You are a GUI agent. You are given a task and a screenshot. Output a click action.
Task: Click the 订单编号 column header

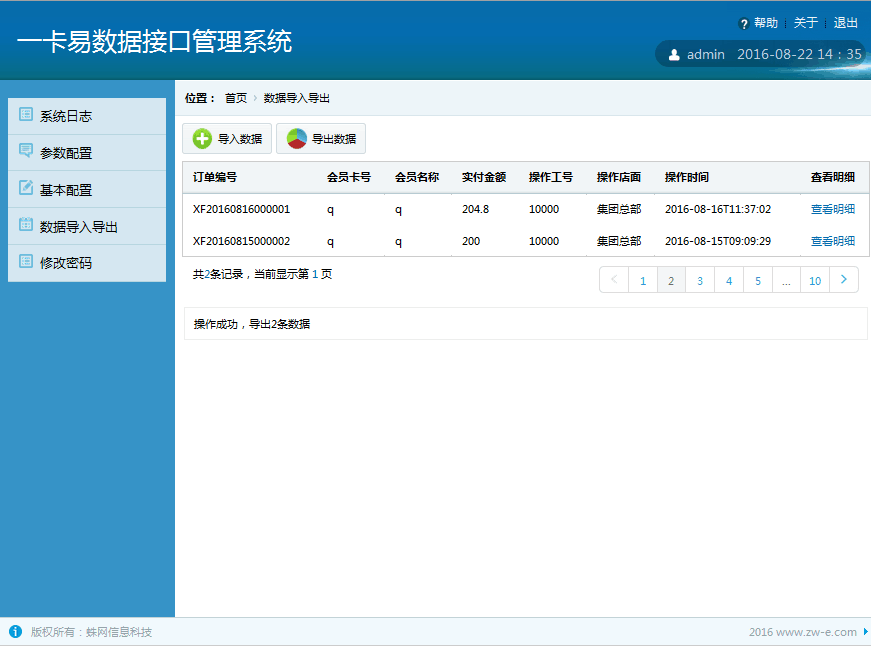click(216, 176)
